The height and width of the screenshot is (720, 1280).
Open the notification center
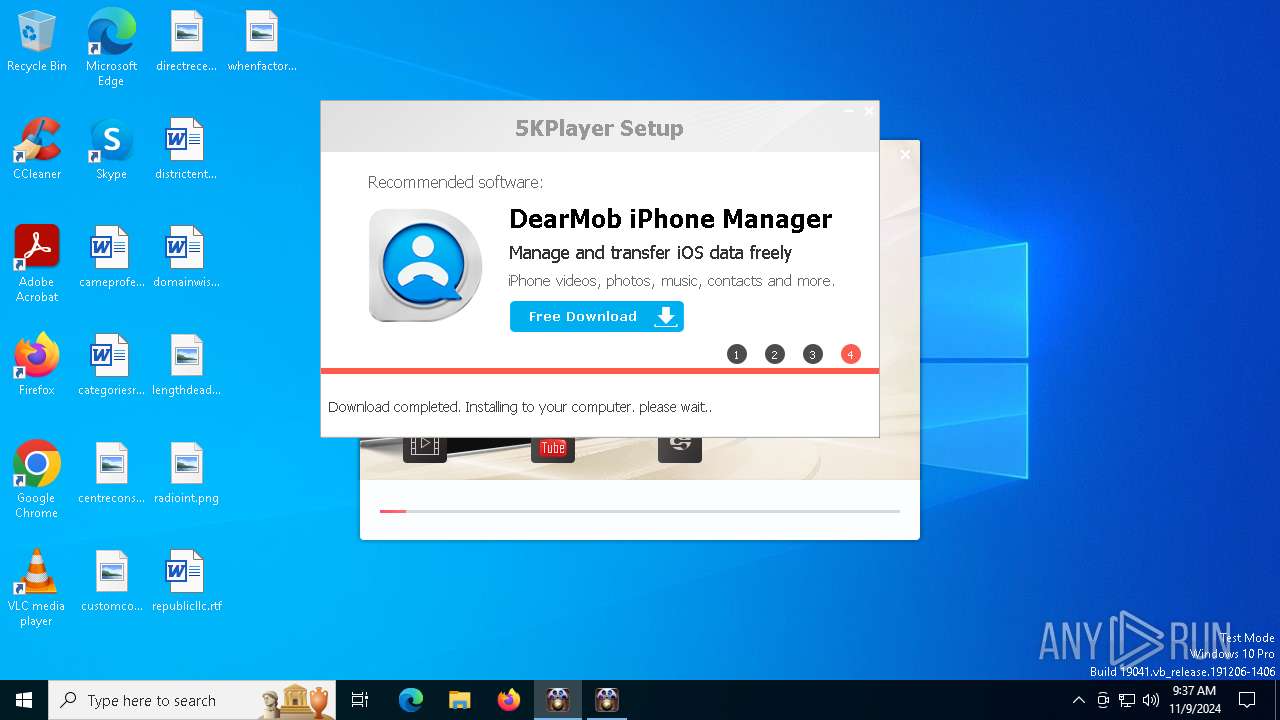pyautogui.click(x=1247, y=700)
